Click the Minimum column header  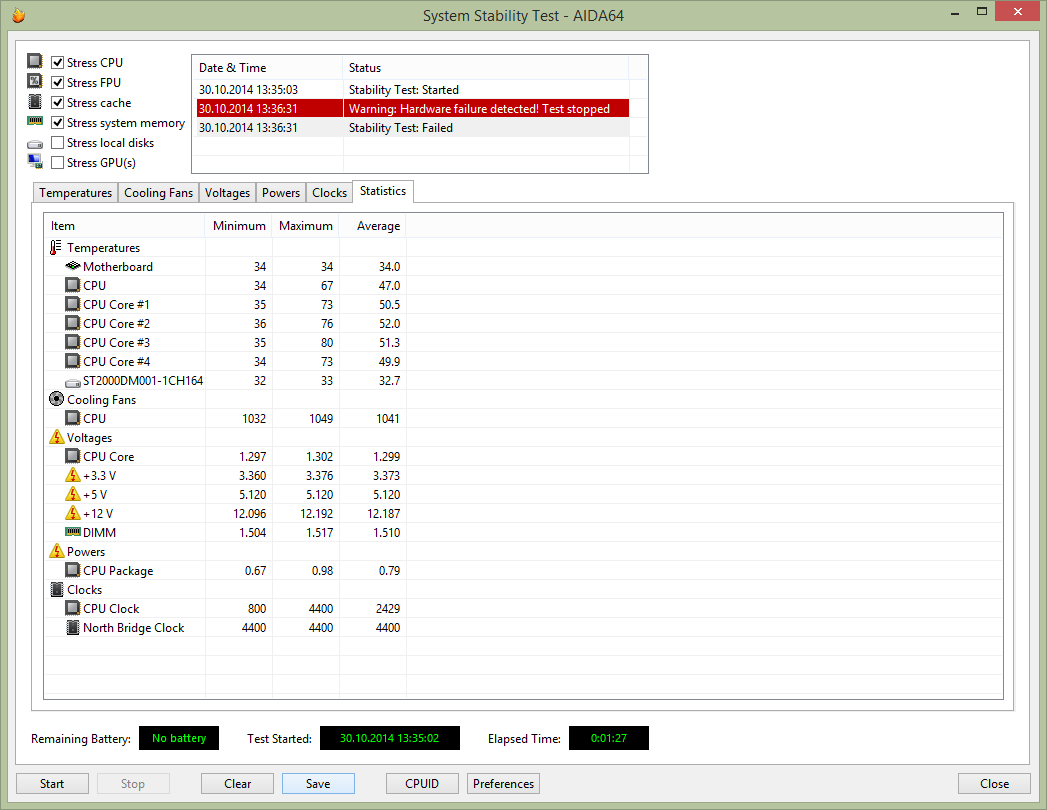point(238,226)
